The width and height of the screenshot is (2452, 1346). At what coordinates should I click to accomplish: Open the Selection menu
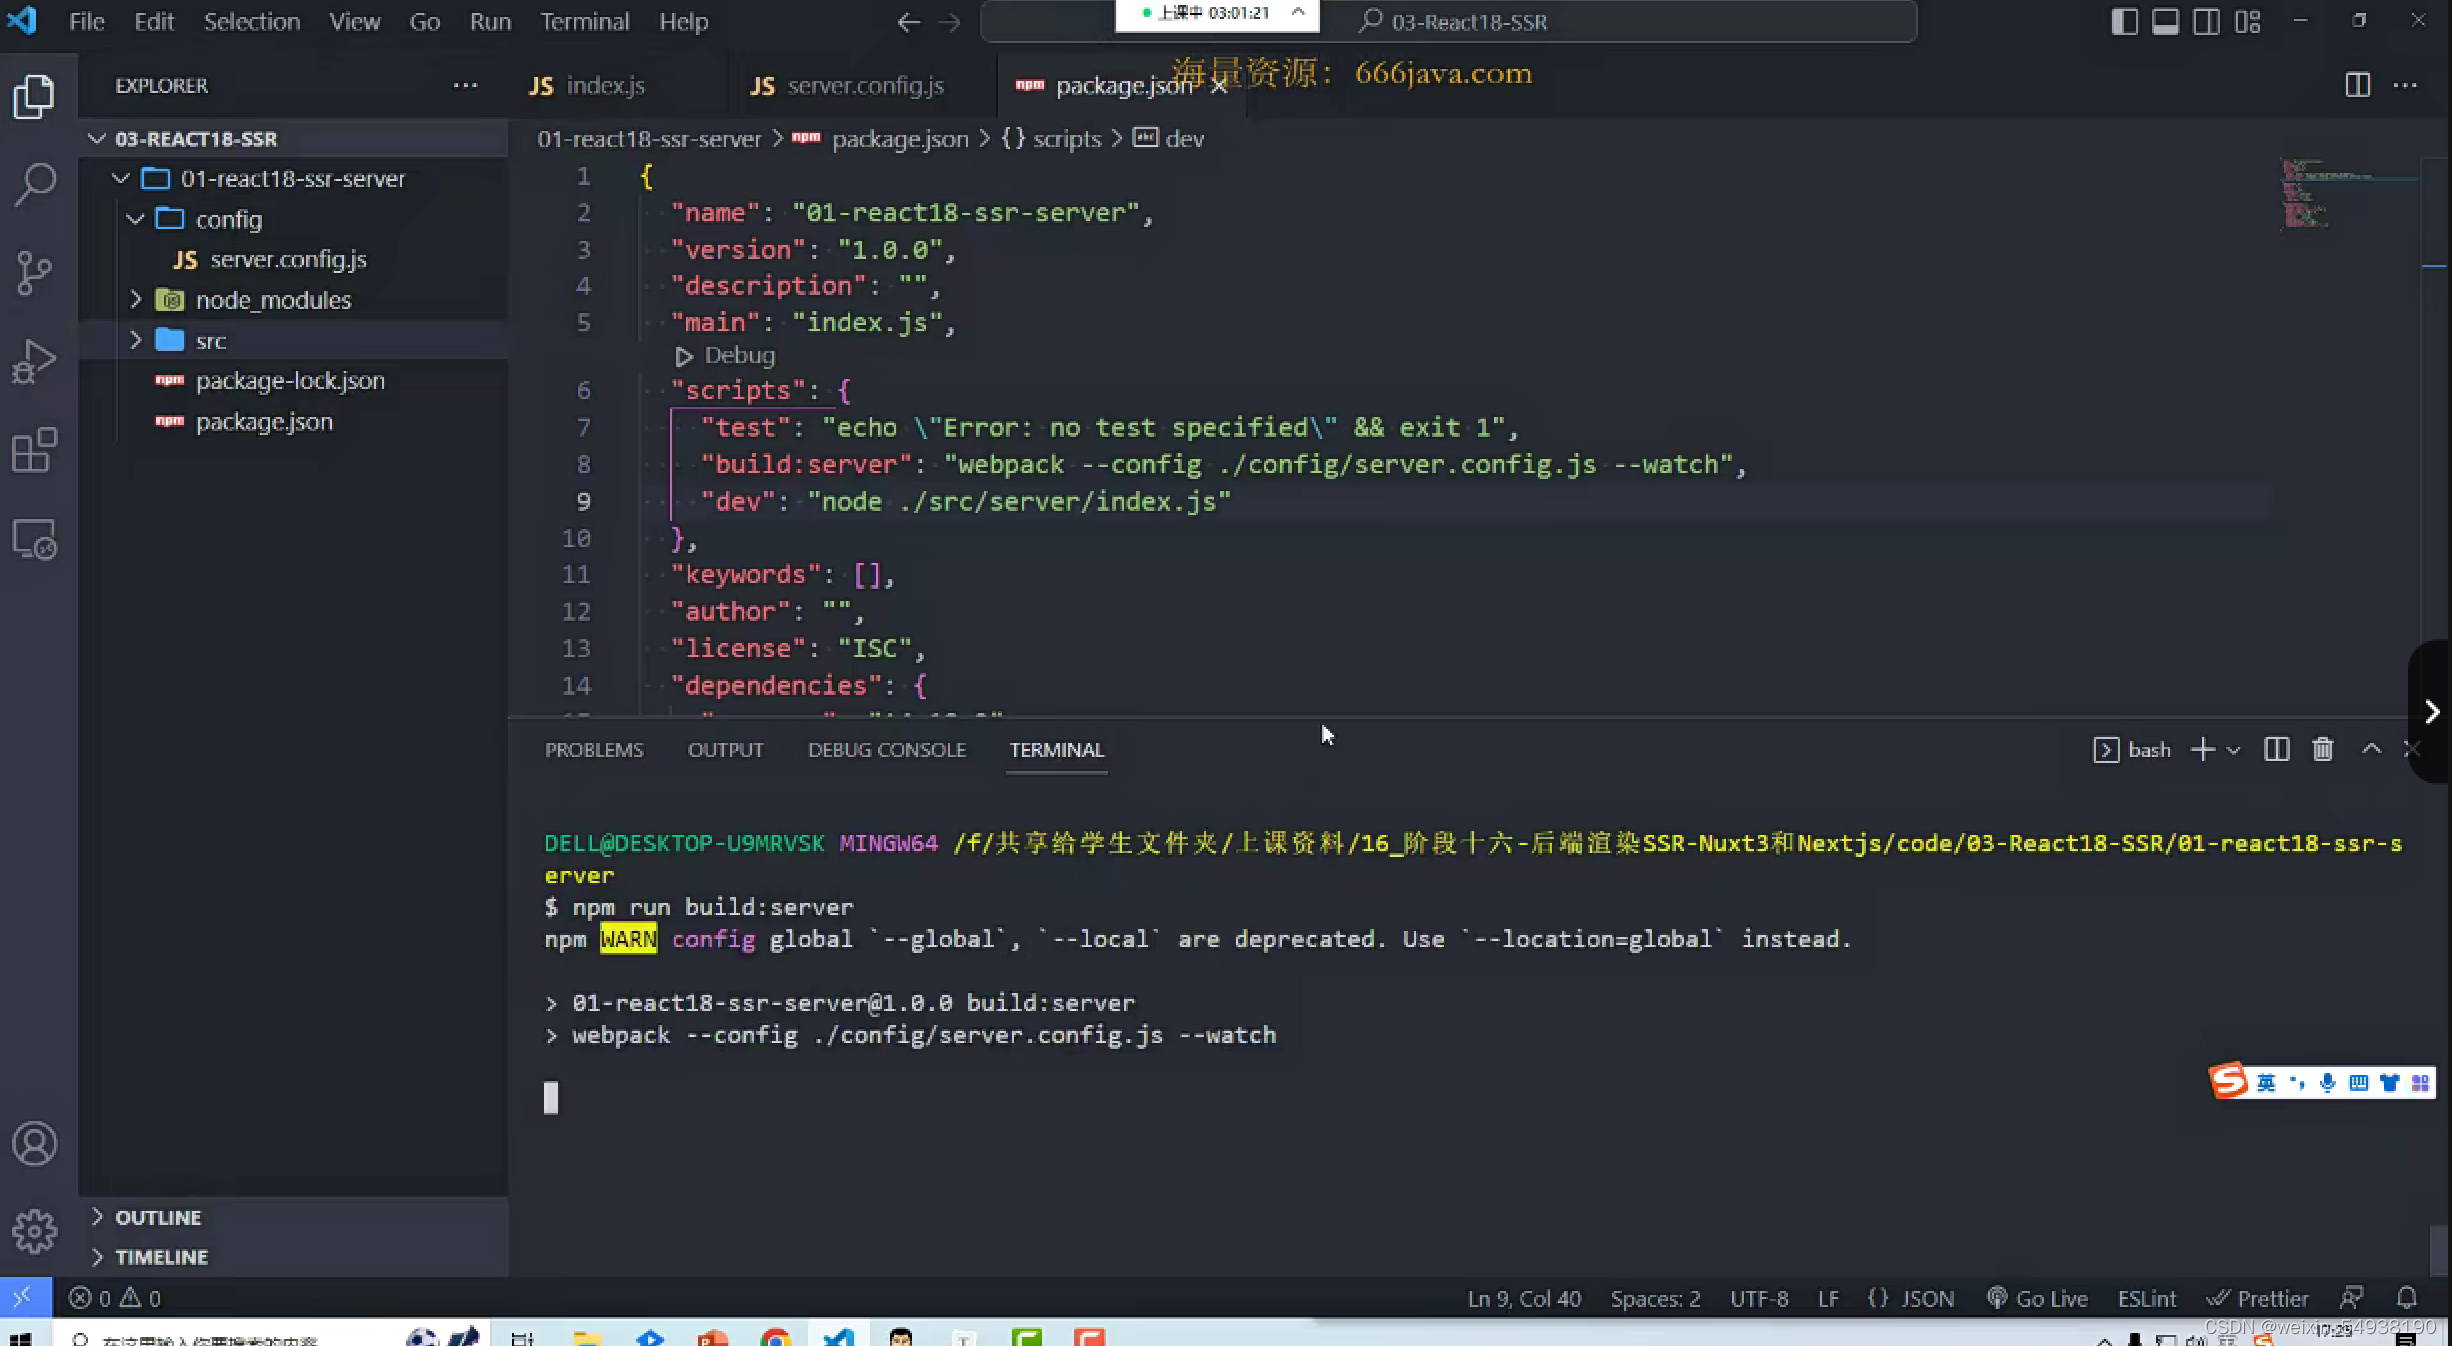click(x=251, y=22)
